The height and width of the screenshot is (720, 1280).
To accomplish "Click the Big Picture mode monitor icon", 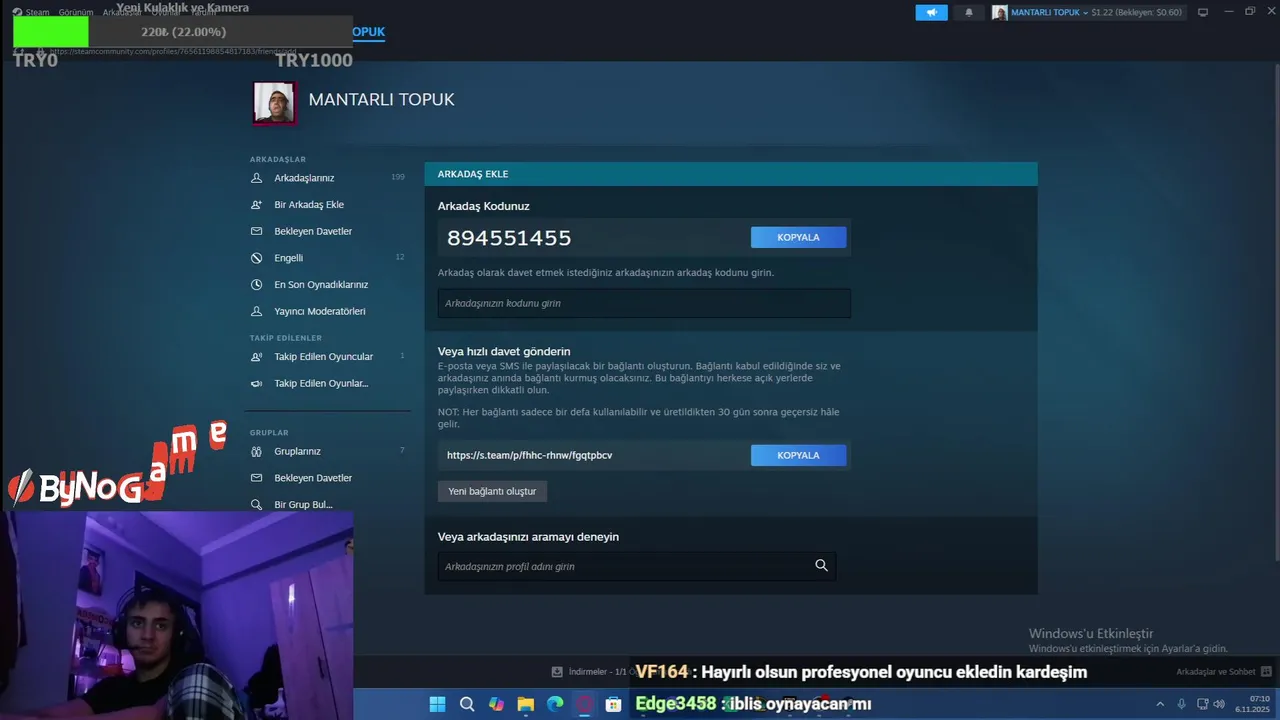I will 1203,12.
